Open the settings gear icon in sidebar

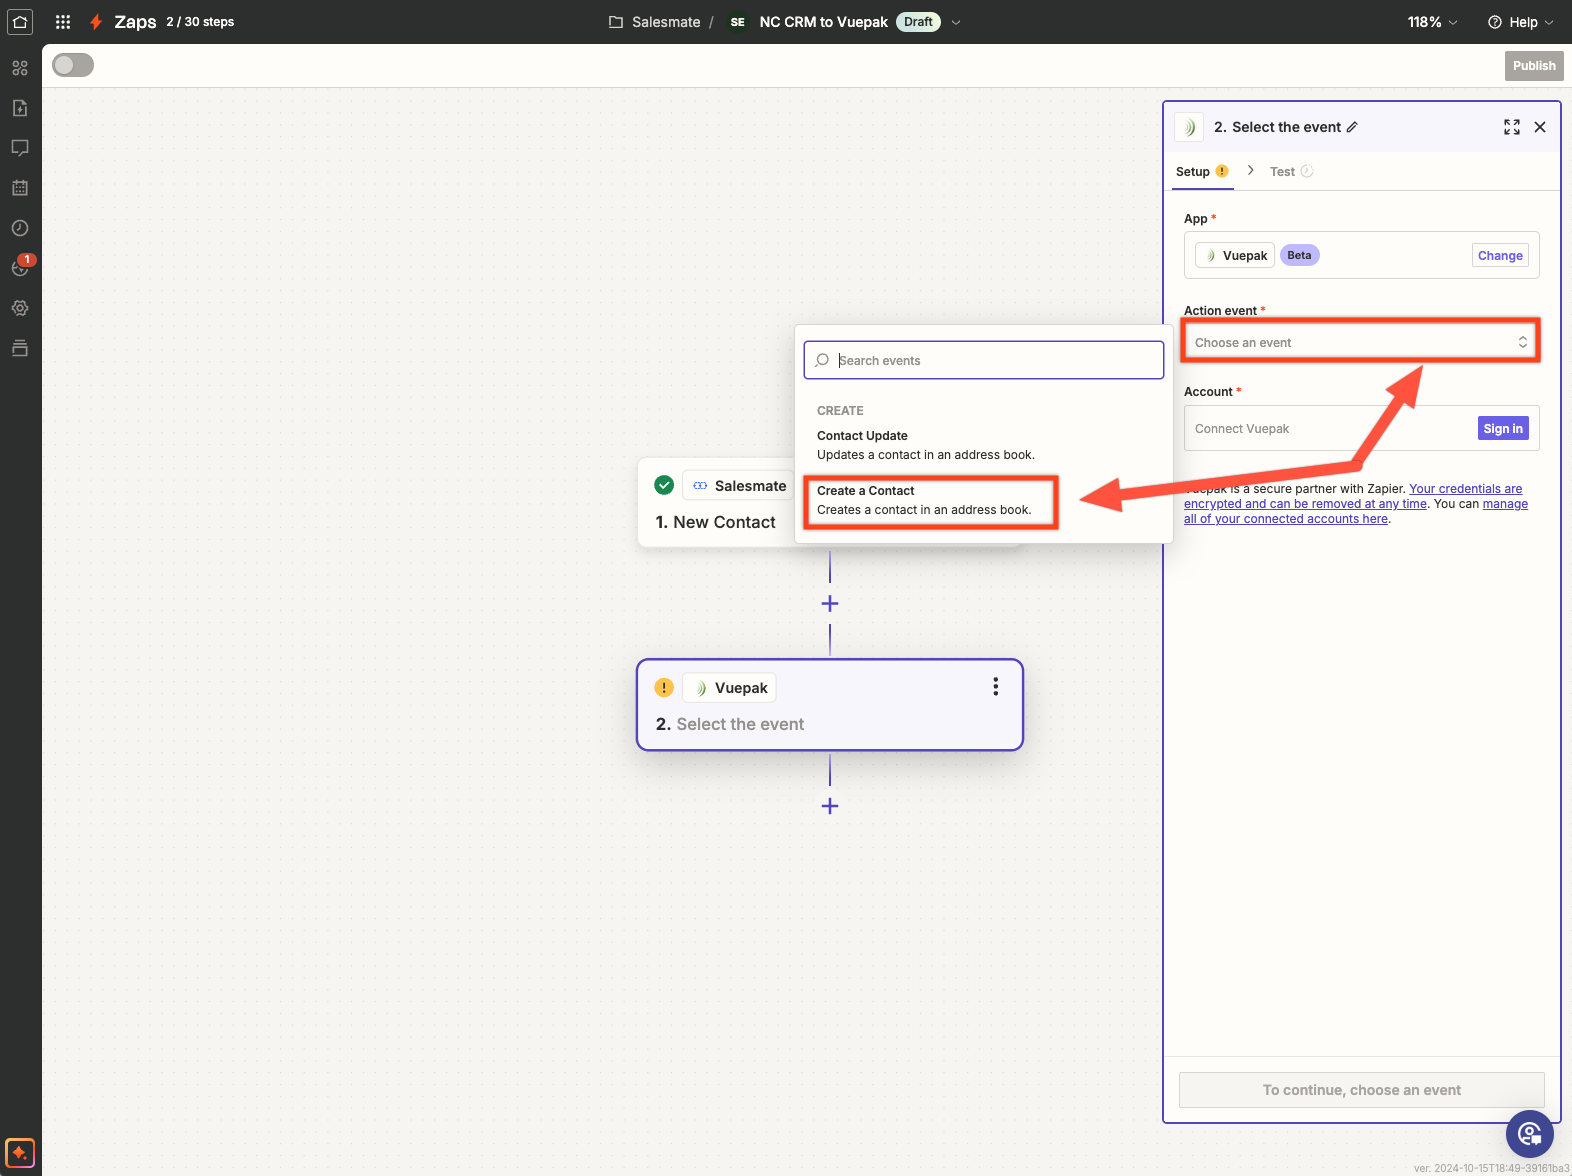pos(20,308)
